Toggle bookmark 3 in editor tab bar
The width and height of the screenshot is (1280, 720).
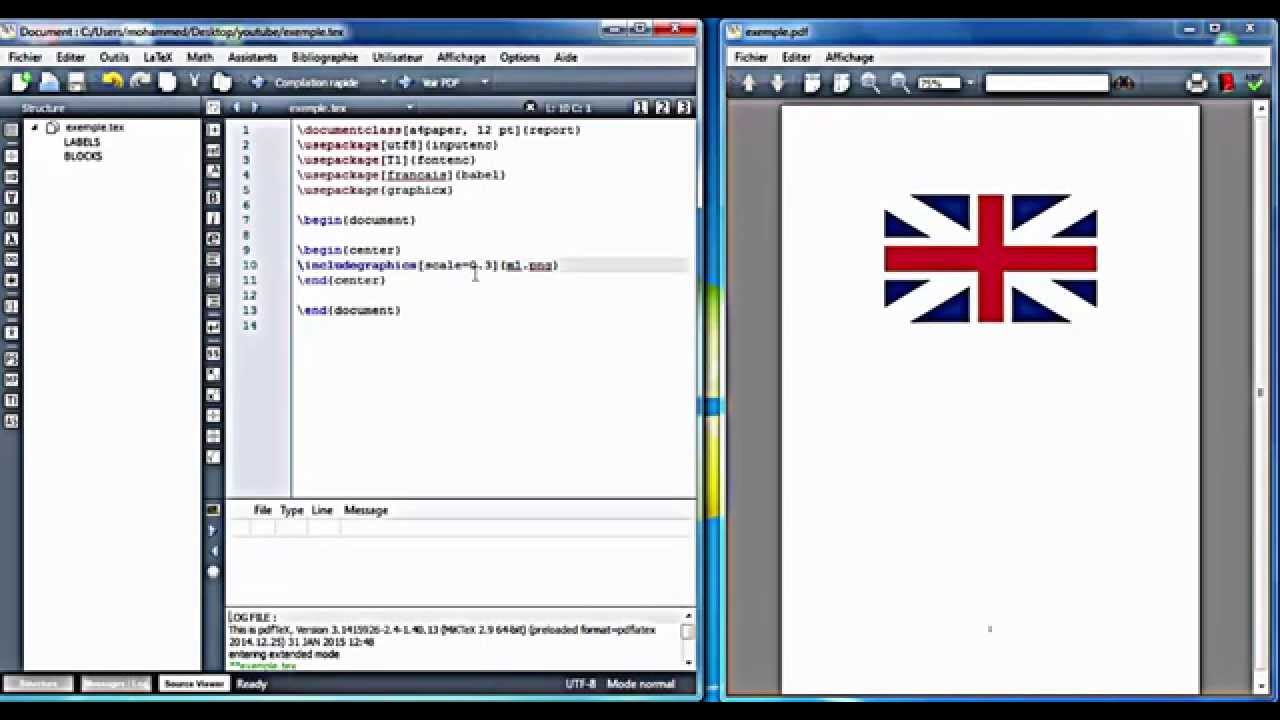684,107
